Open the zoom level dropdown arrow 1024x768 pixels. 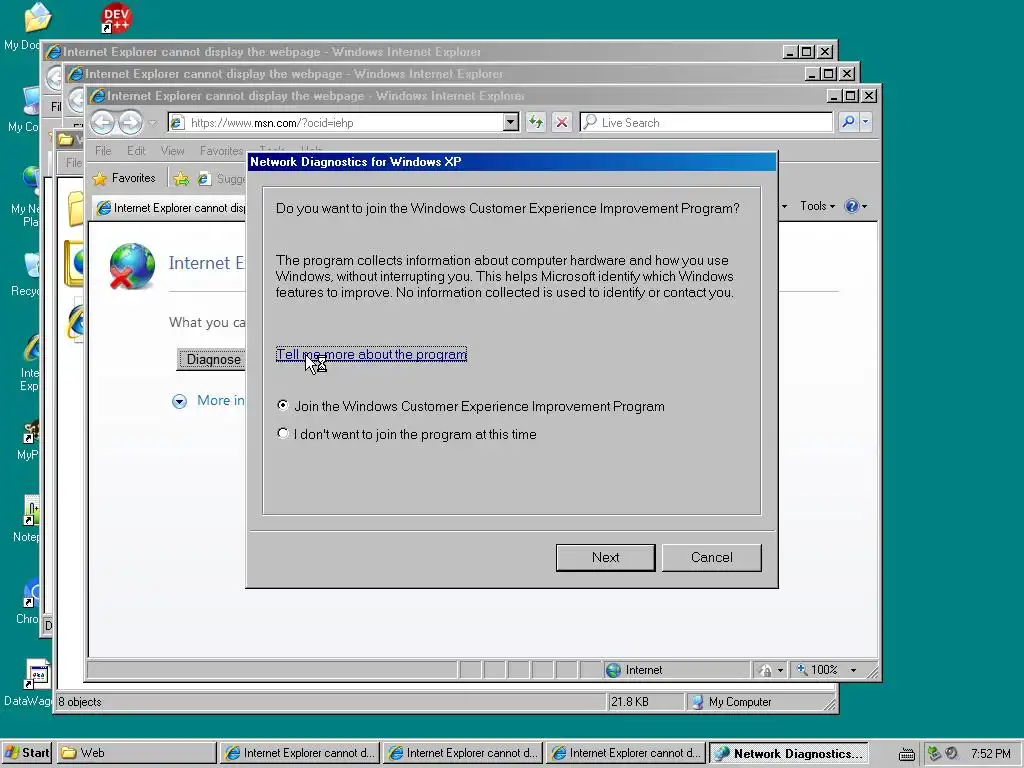[x=853, y=670]
